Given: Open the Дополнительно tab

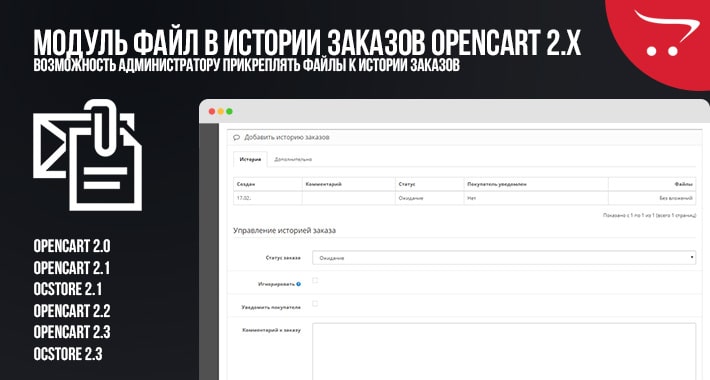Looking at the screenshot, I should tap(293, 159).
